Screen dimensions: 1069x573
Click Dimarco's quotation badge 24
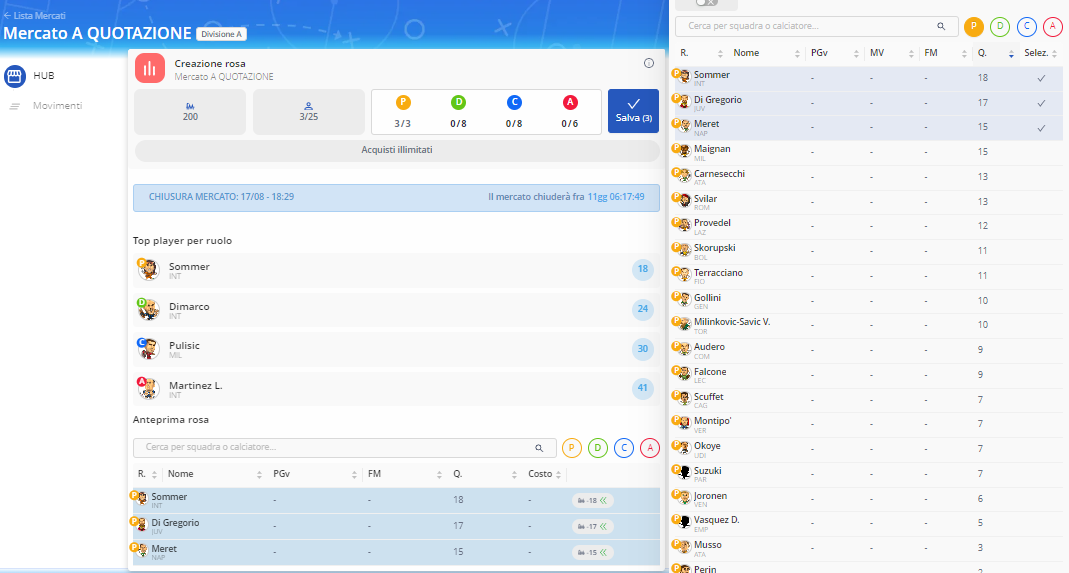[642, 309]
